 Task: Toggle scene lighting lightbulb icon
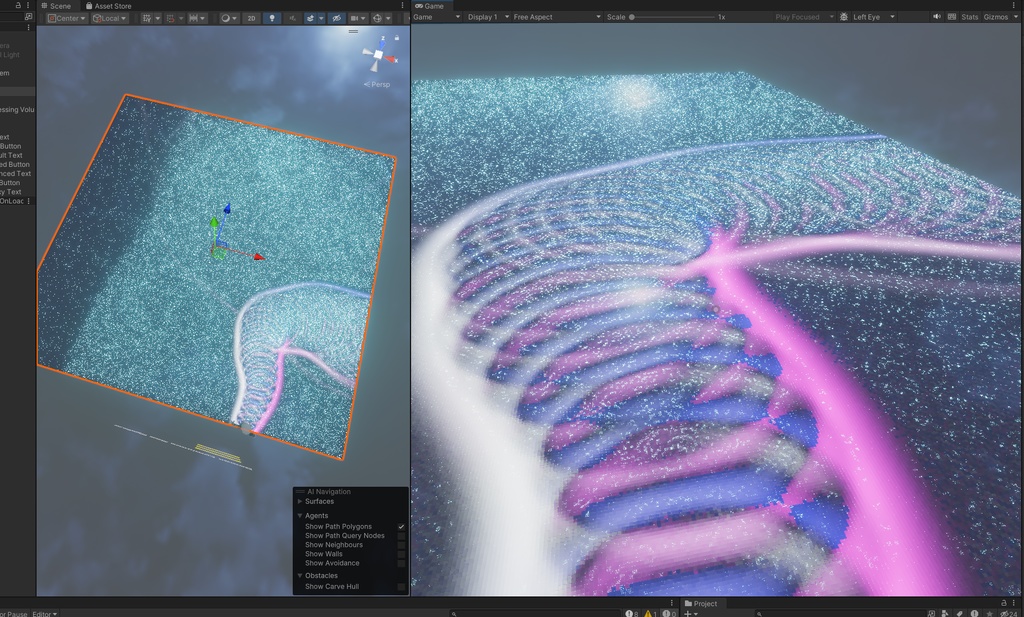coord(272,18)
